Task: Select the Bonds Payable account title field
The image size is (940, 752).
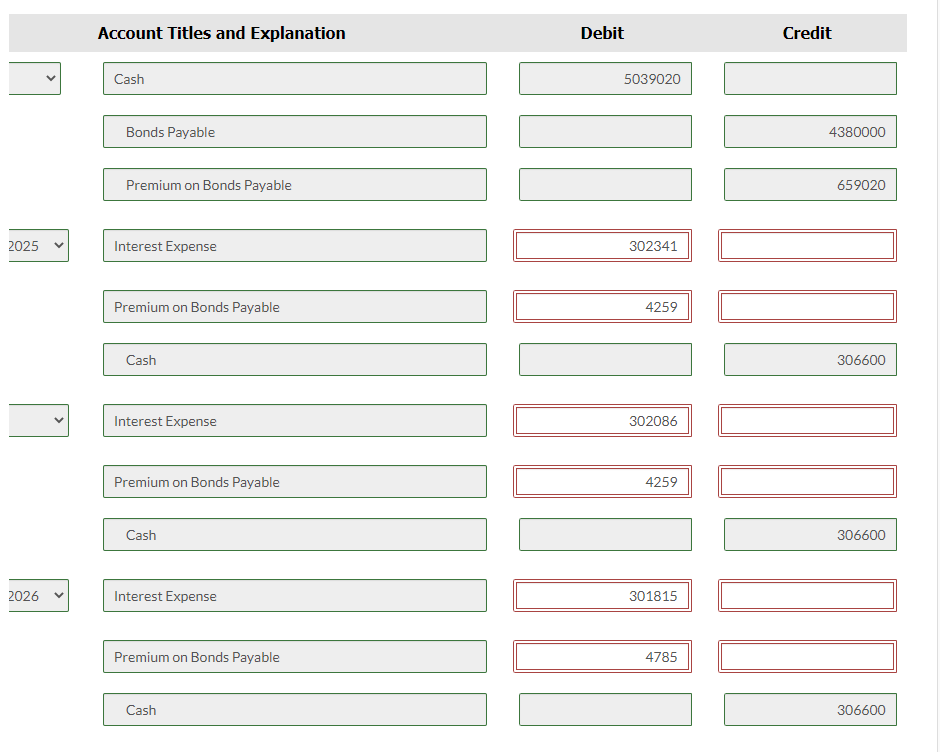Action: click(294, 131)
